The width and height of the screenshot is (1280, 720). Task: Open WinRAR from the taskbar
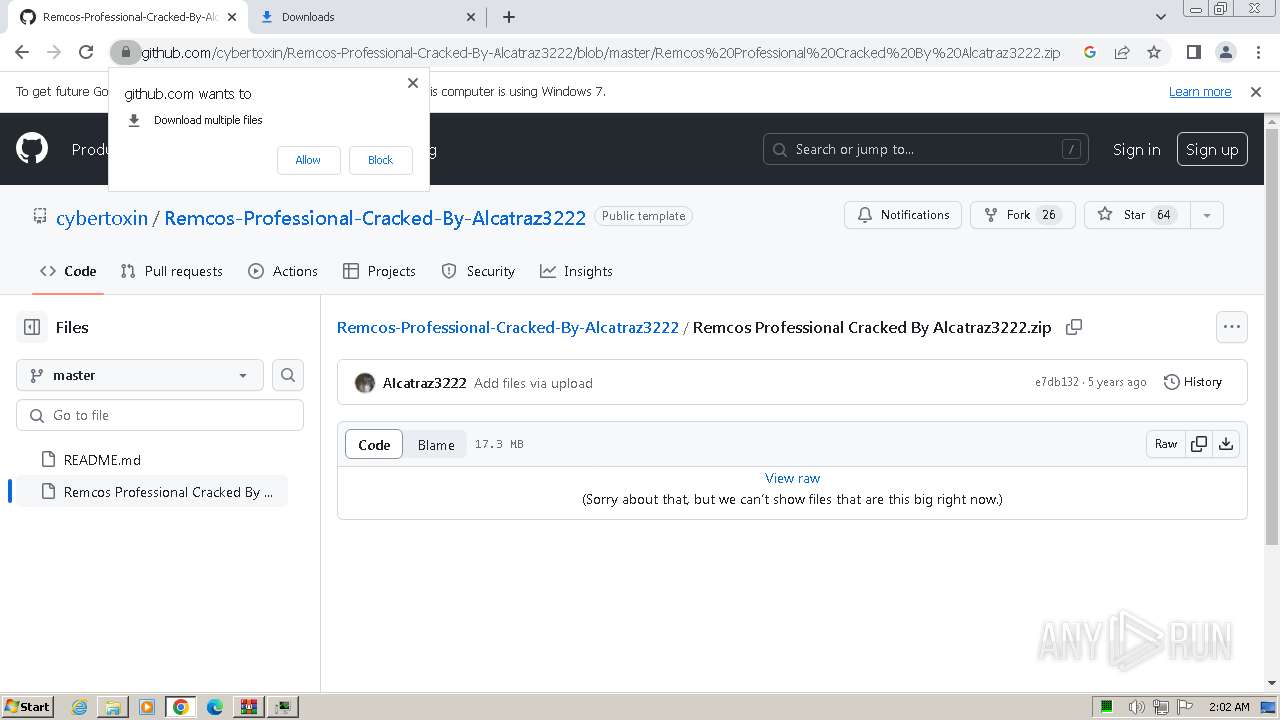tap(248, 707)
